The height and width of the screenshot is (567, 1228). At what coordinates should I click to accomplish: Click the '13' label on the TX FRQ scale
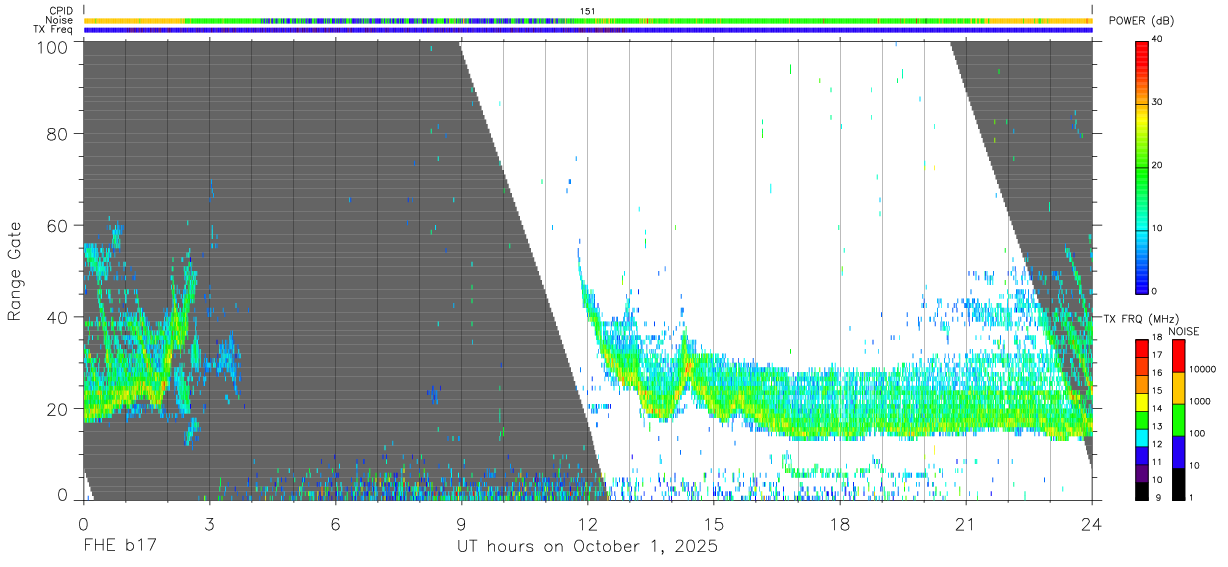coord(1157,426)
